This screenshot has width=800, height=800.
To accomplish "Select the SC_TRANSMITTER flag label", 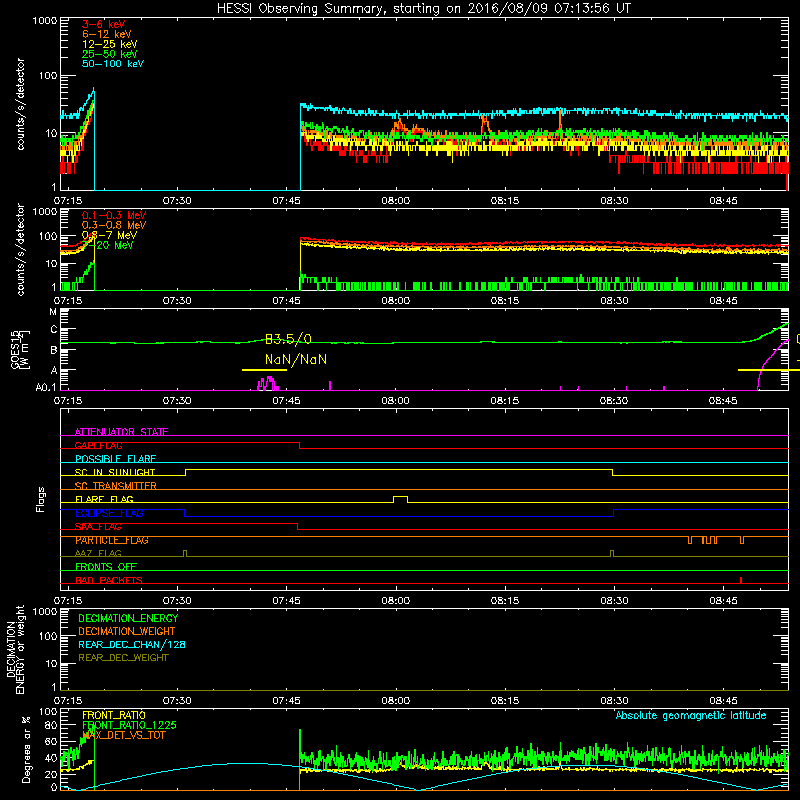I will coord(115,486).
